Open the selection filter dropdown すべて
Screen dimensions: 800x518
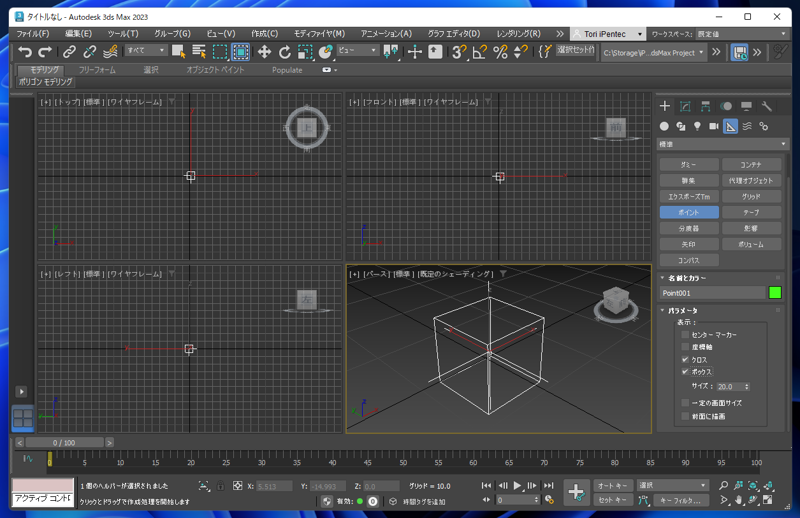coord(146,51)
